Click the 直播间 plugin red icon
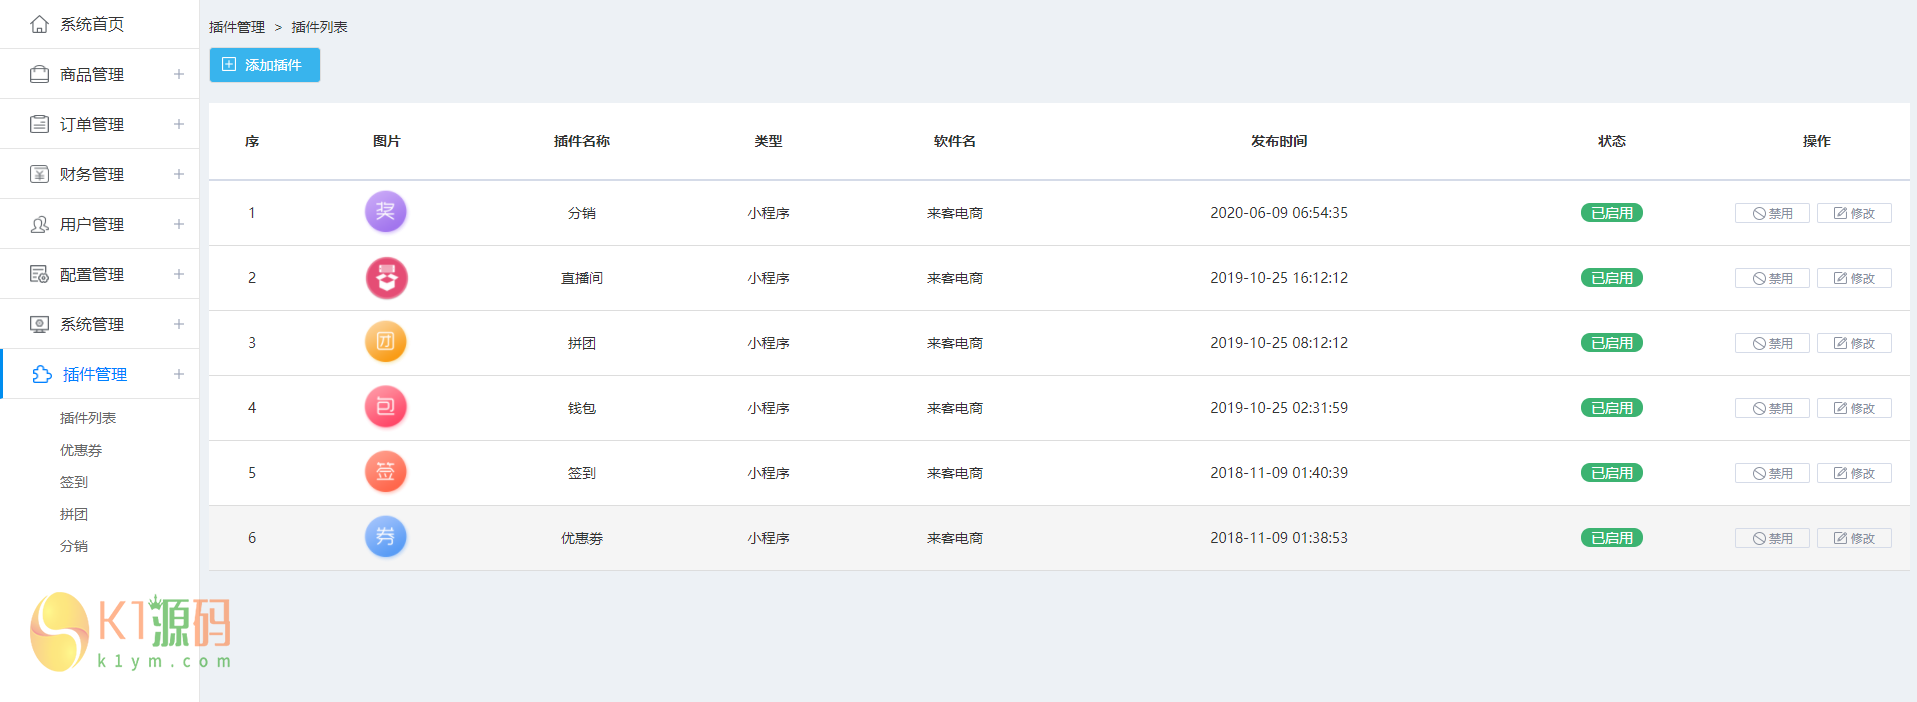The height and width of the screenshot is (702, 1917). (x=386, y=278)
